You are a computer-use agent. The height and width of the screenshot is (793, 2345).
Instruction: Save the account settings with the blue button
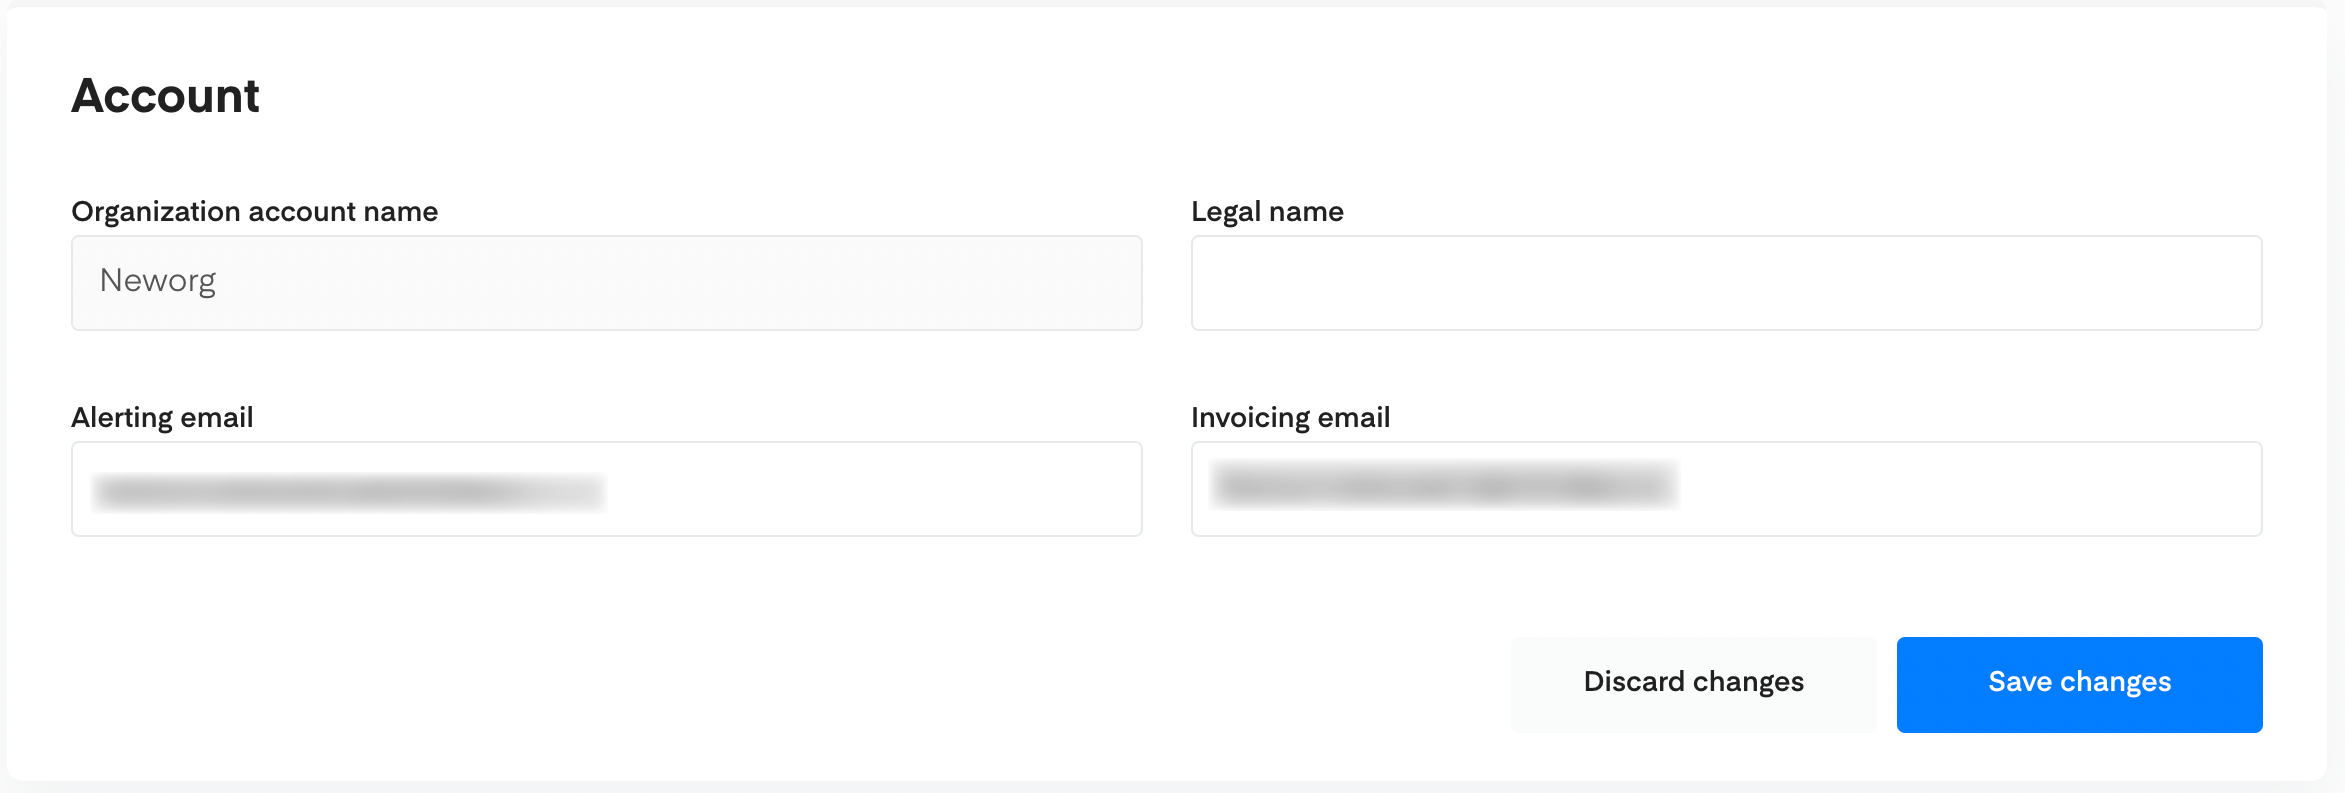pos(2079,684)
